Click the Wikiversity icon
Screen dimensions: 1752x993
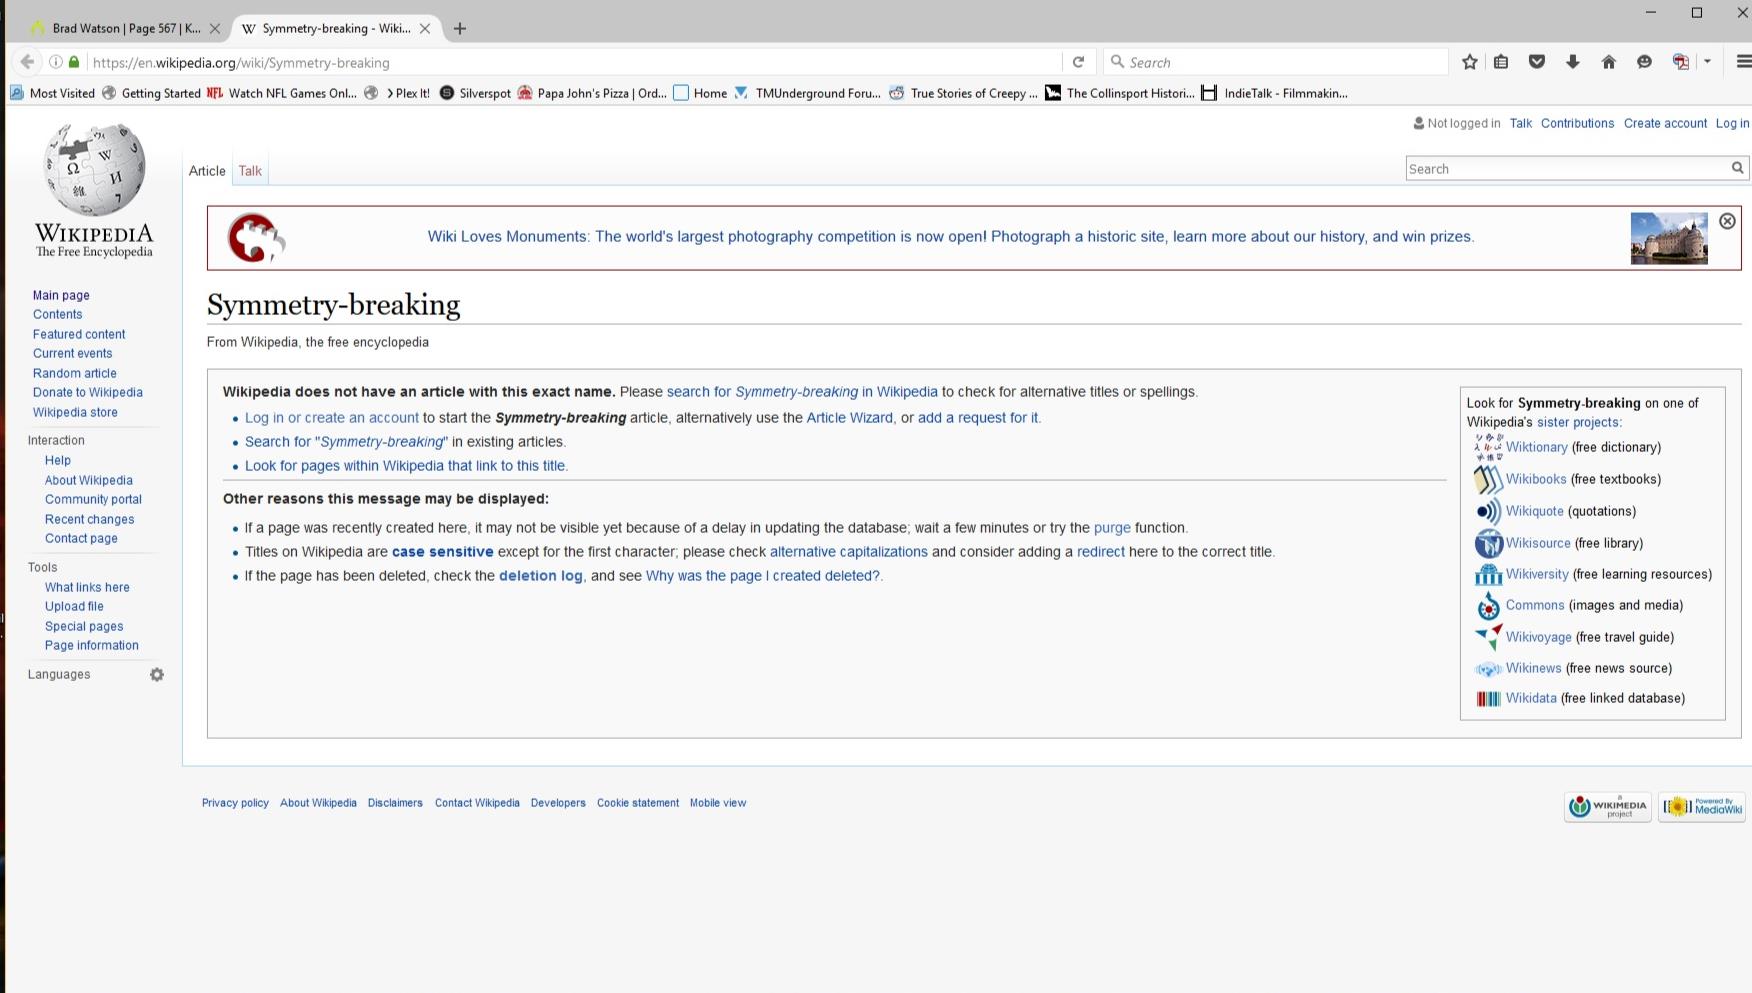[x=1488, y=574]
